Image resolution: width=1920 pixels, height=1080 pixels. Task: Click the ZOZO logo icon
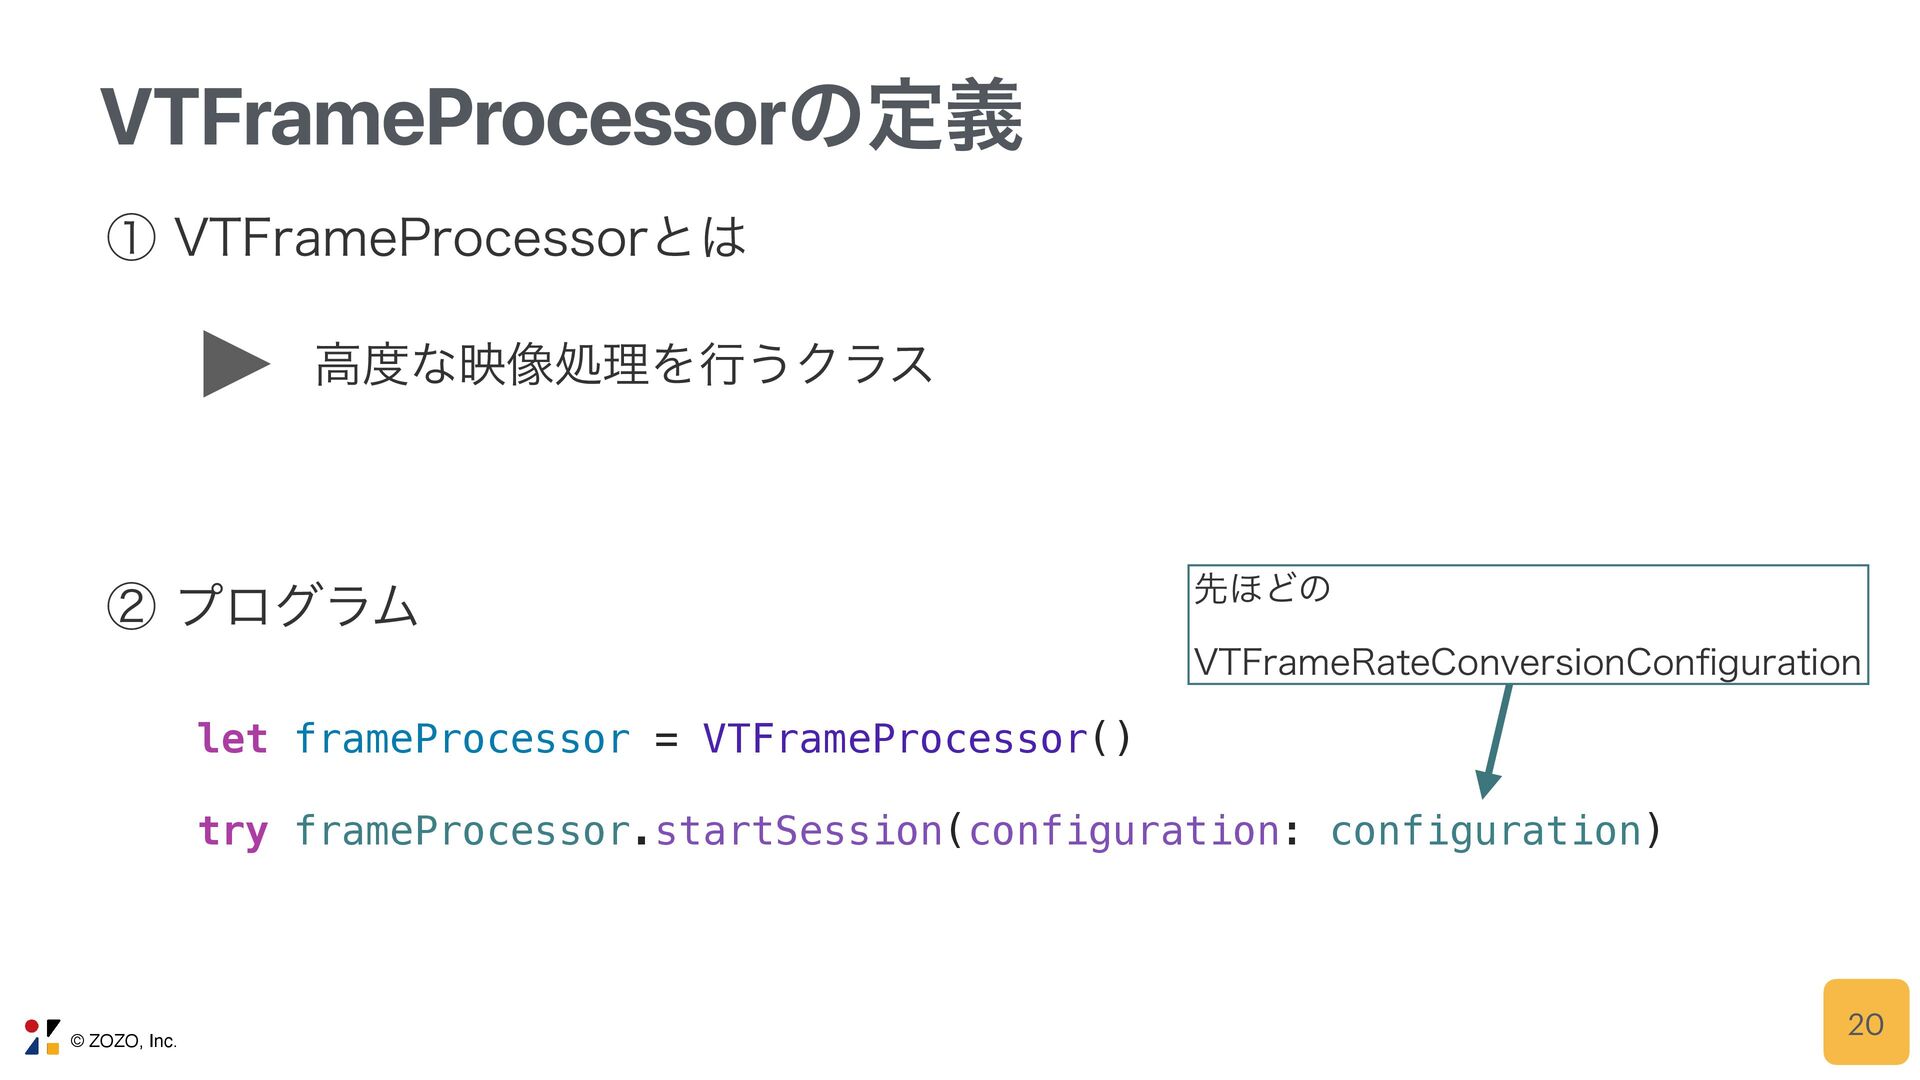pyautogui.click(x=42, y=1037)
